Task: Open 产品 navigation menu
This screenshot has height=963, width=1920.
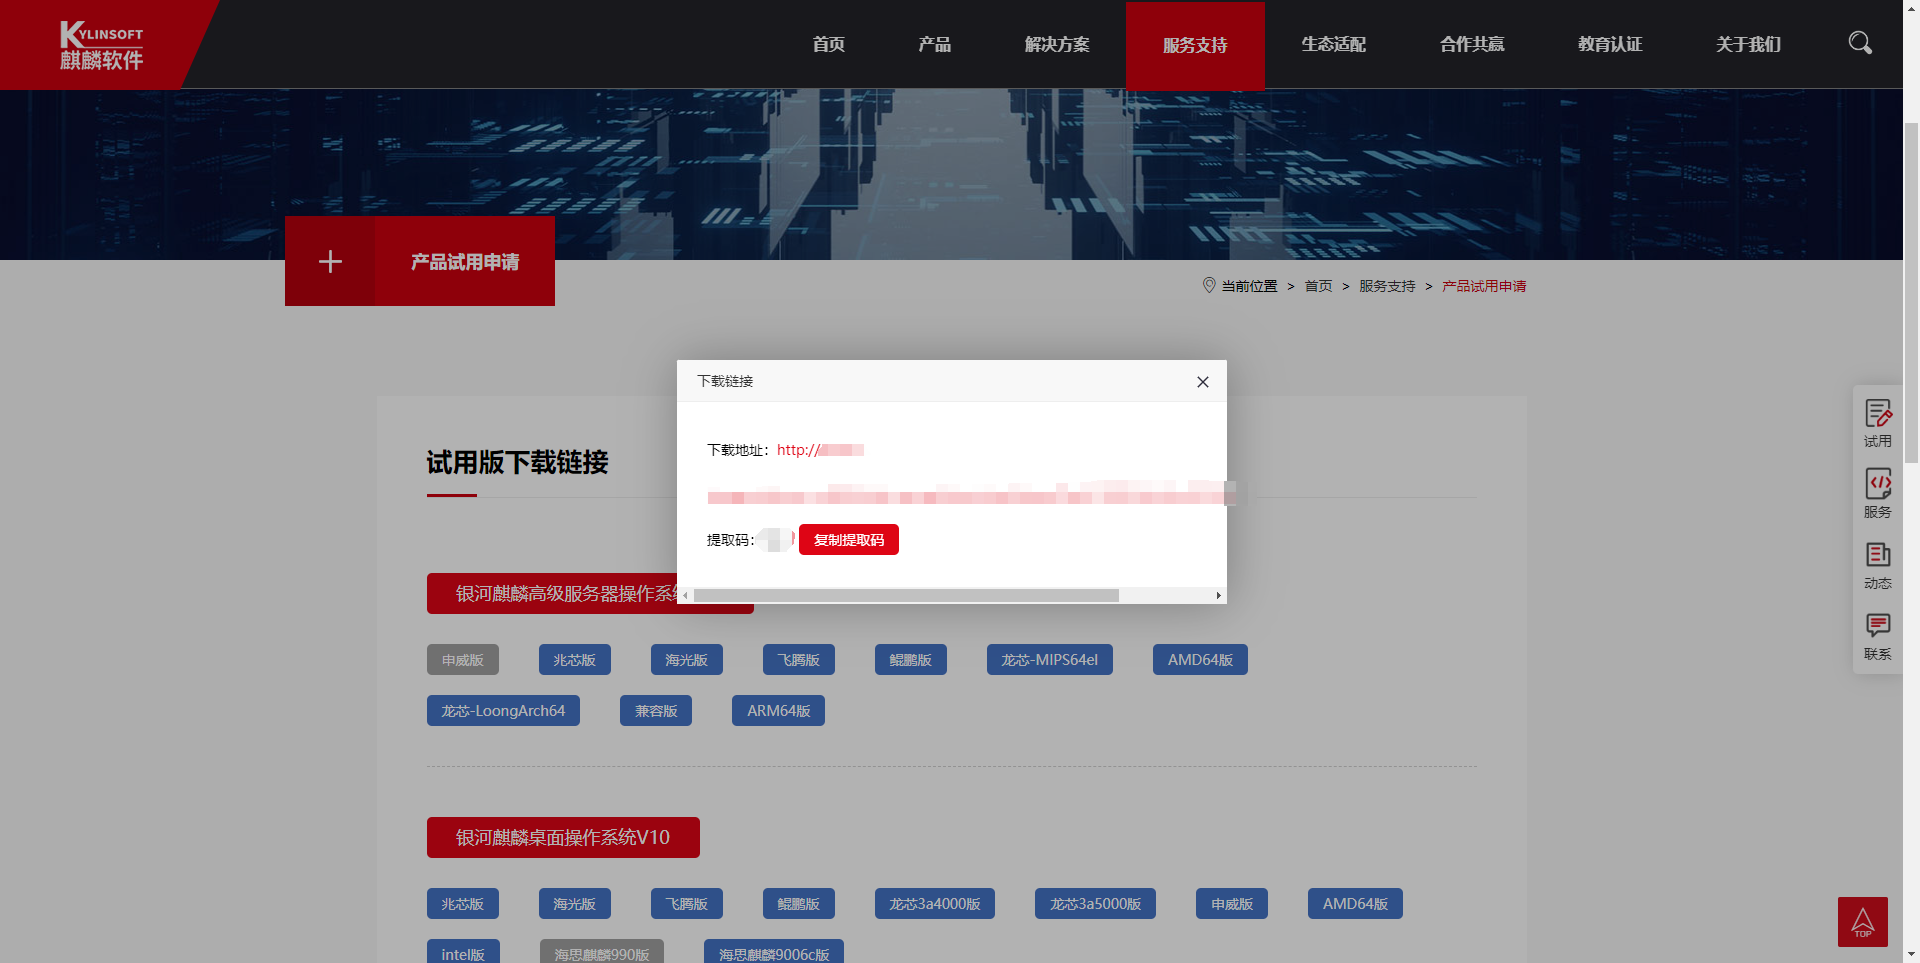Action: (934, 44)
